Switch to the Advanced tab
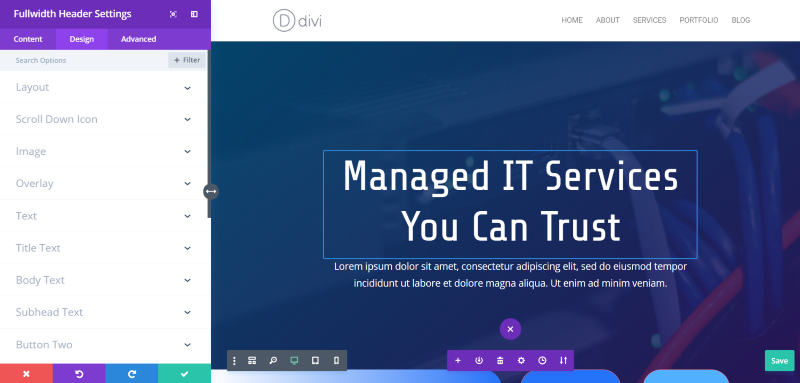 click(x=138, y=39)
